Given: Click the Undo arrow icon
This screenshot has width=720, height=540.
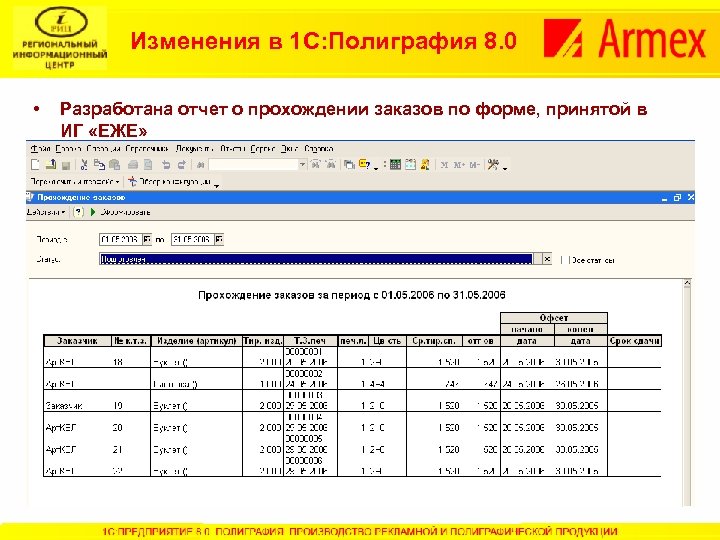Looking at the screenshot, I should pyautogui.click(x=166, y=165).
